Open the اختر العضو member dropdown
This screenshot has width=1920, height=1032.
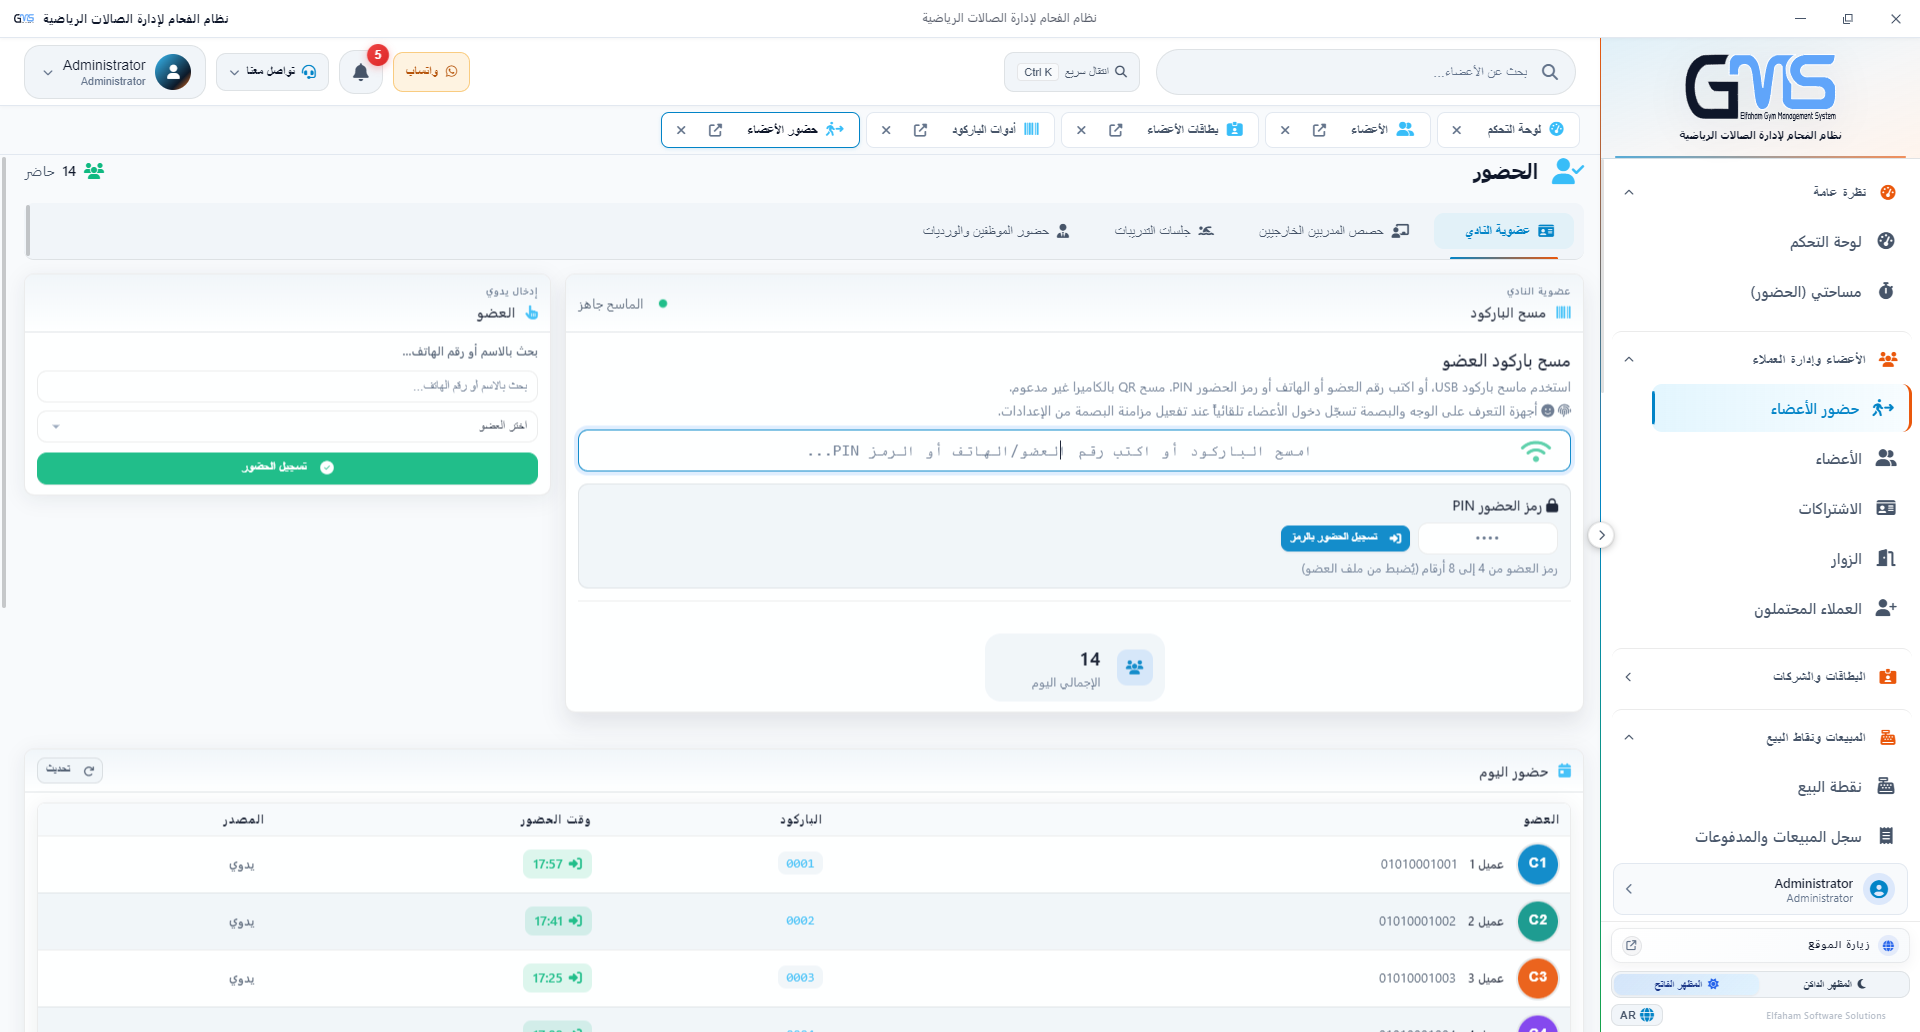pyautogui.click(x=287, y=426)
